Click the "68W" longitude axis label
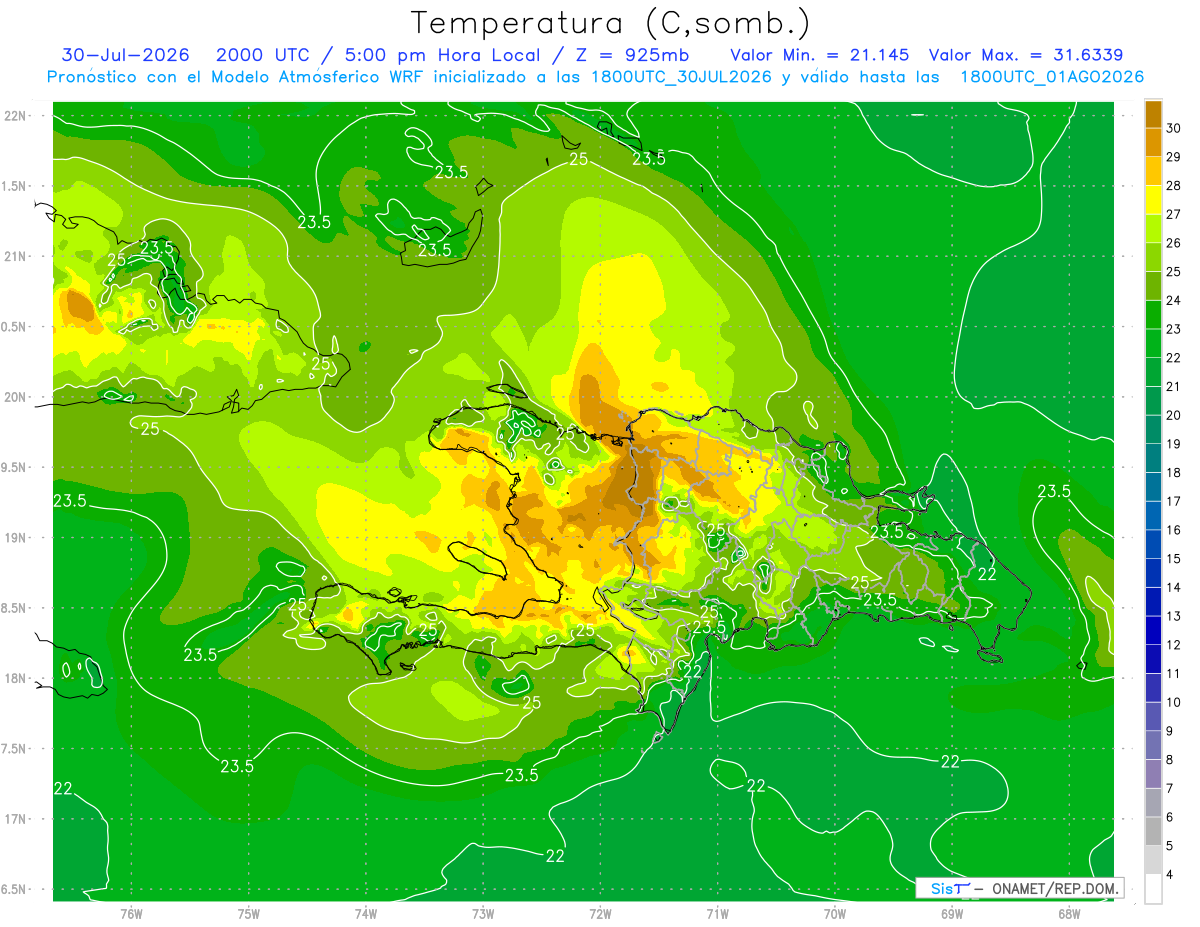Screen dimensions: 1200x927 pyautogui.click(x=1069, y=913)
